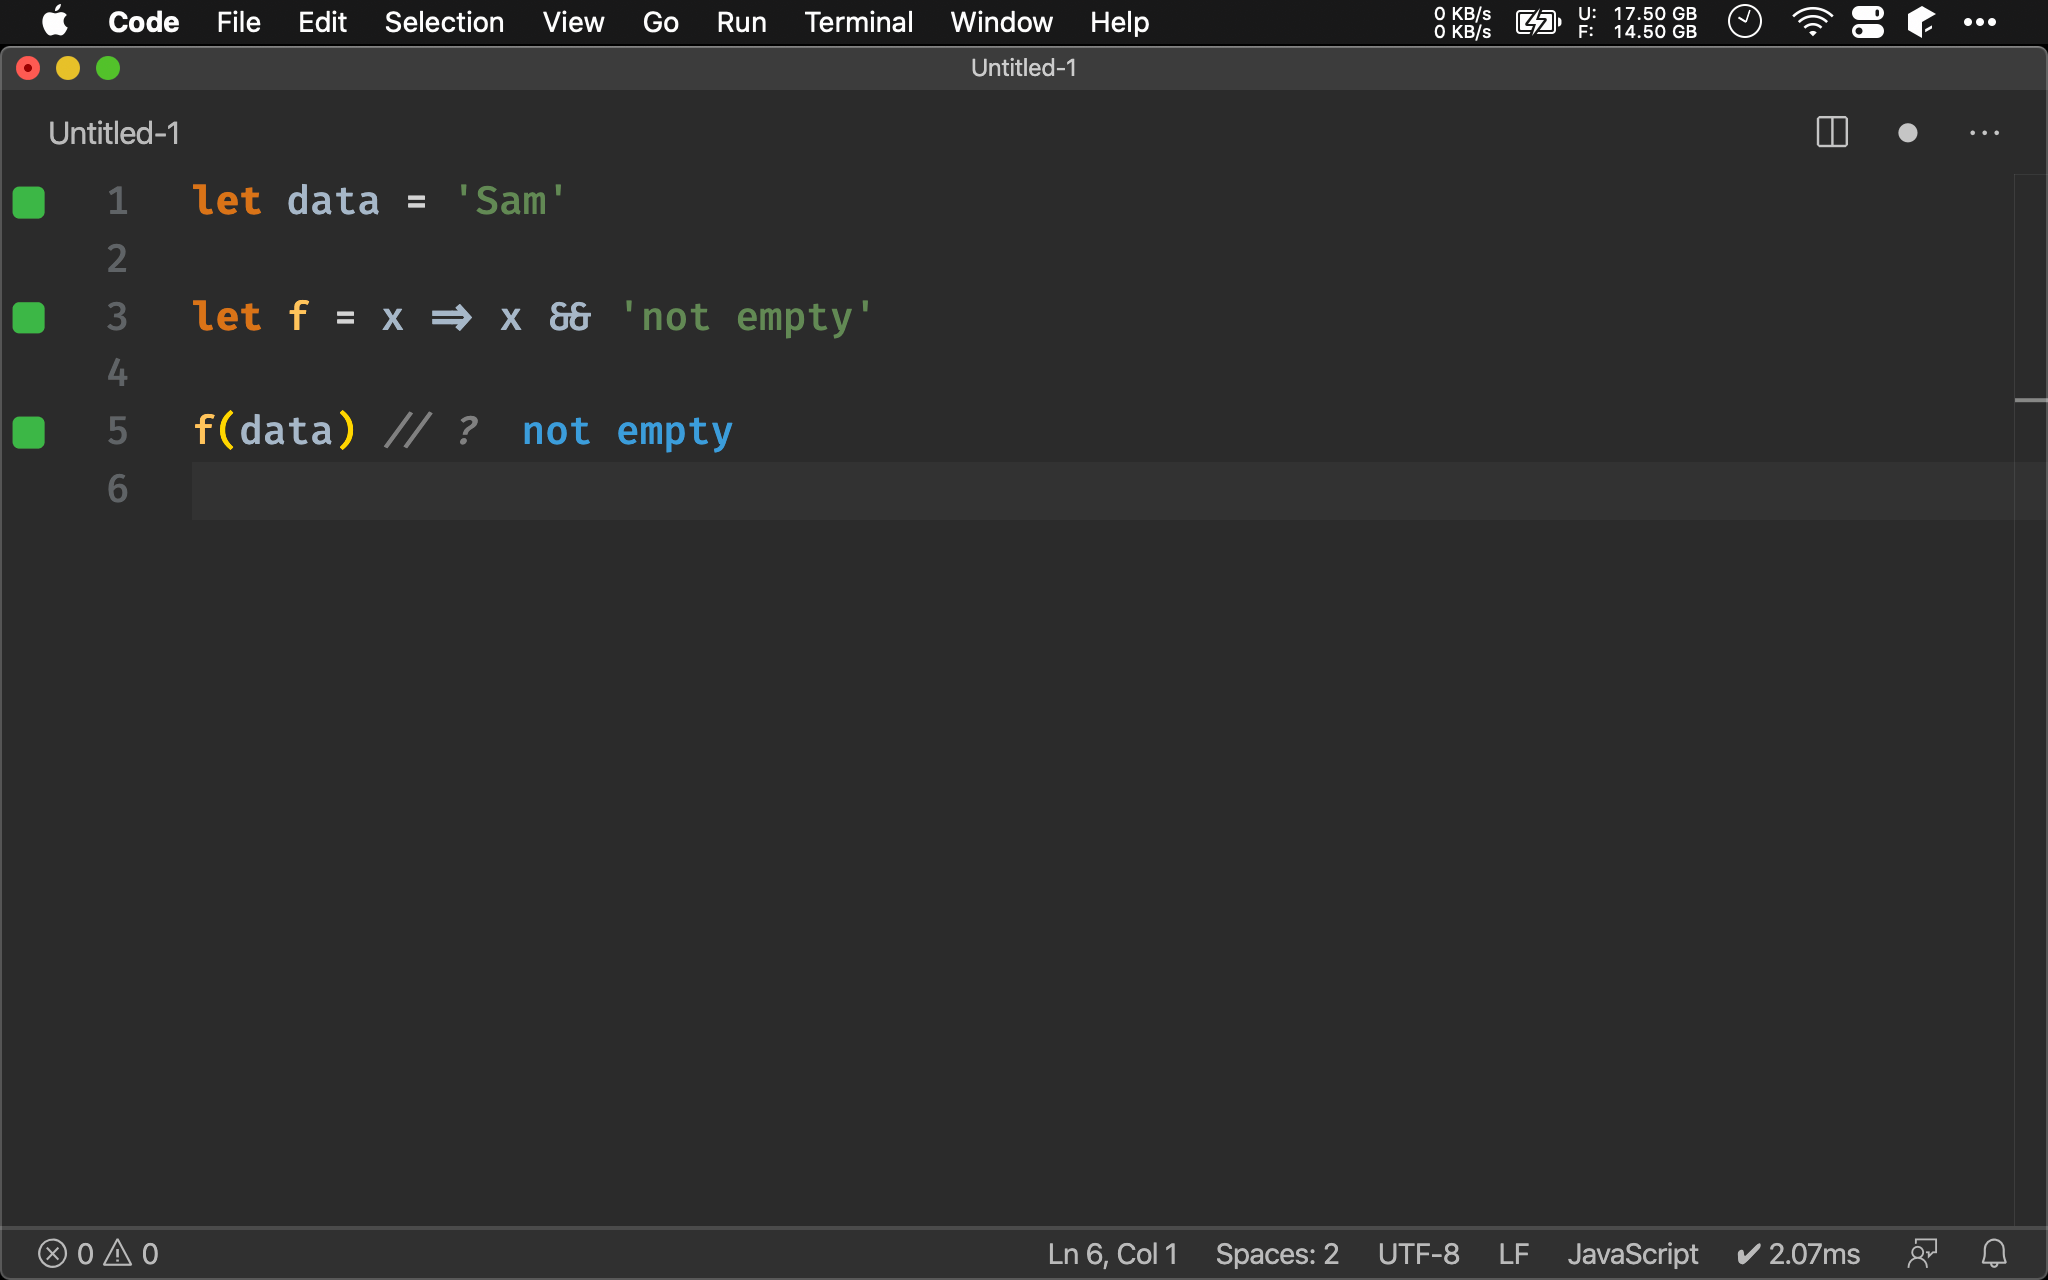Click the Quokka 2.07ms checkmark status
The height and width of the screenshot is (1280, 2048).
click(x=1798, y=1253)
